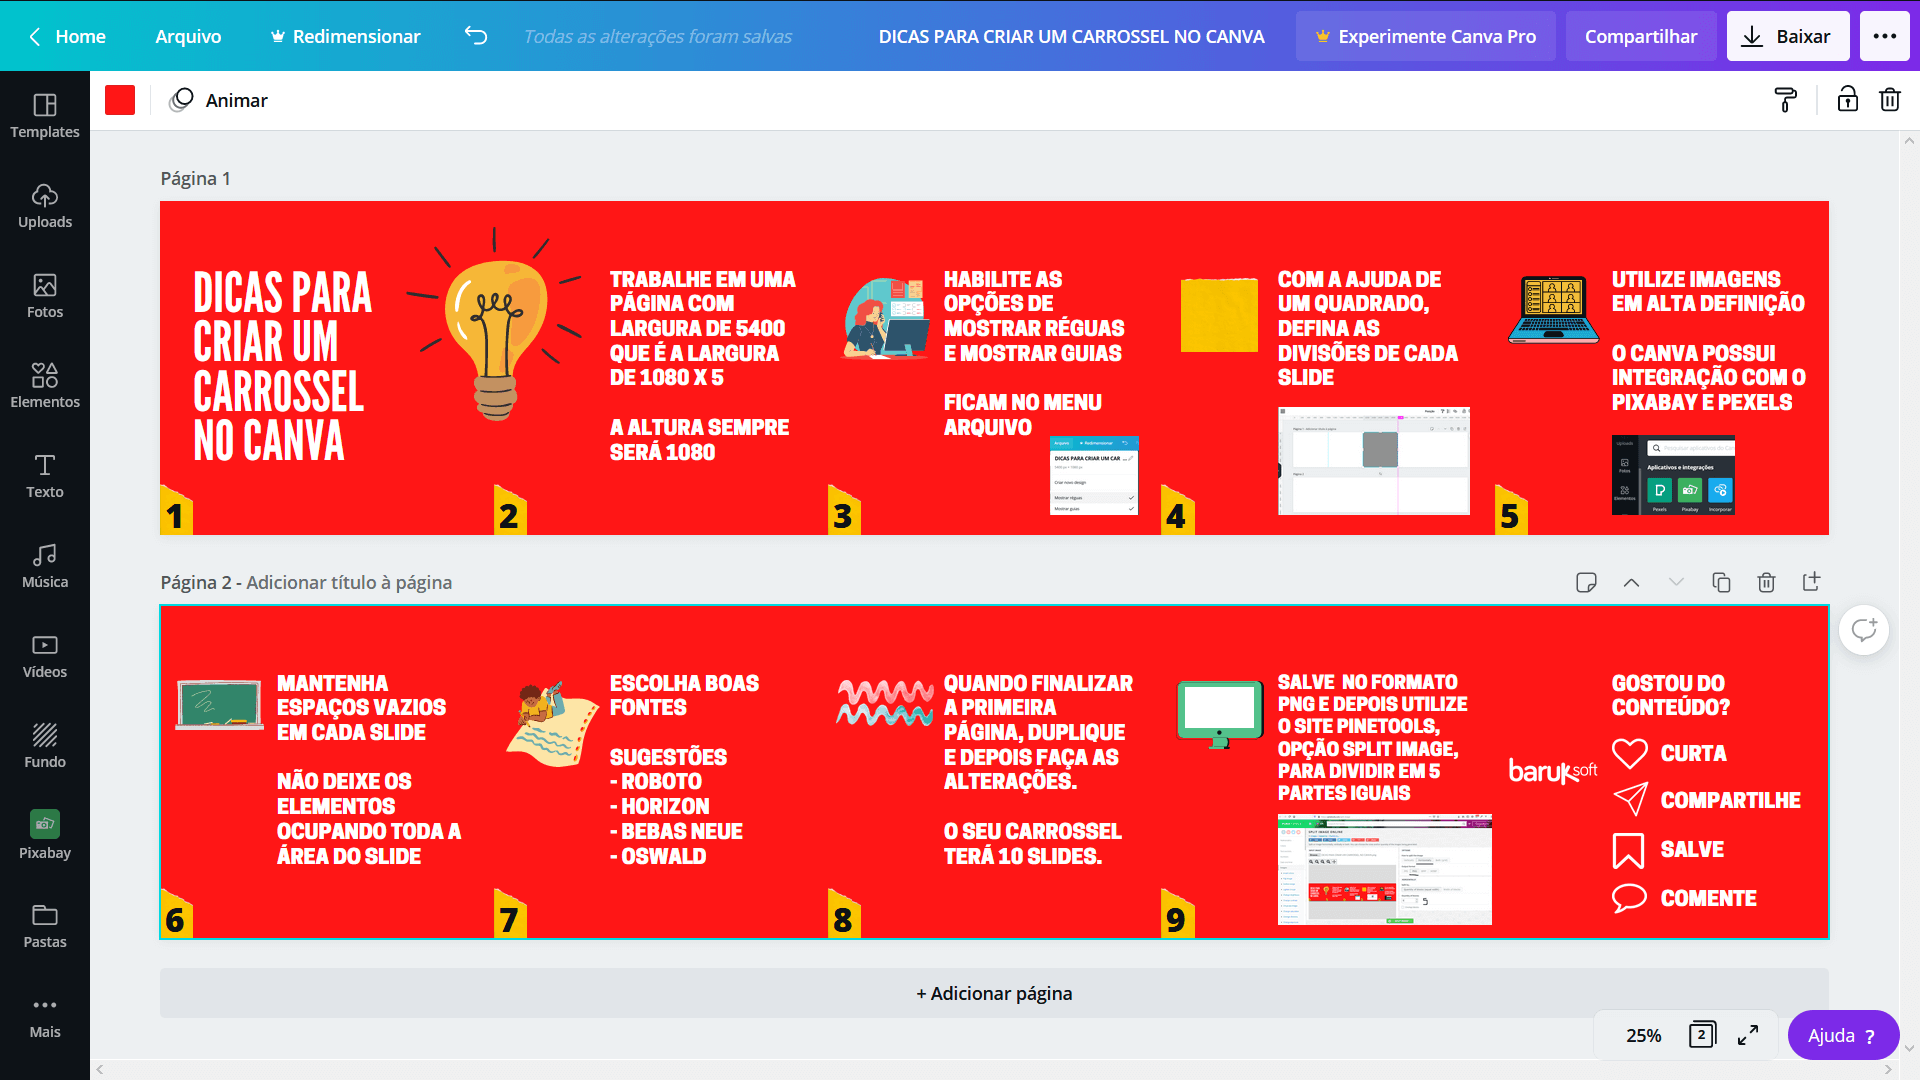Open the Arquivo menu item

[189, 36]
